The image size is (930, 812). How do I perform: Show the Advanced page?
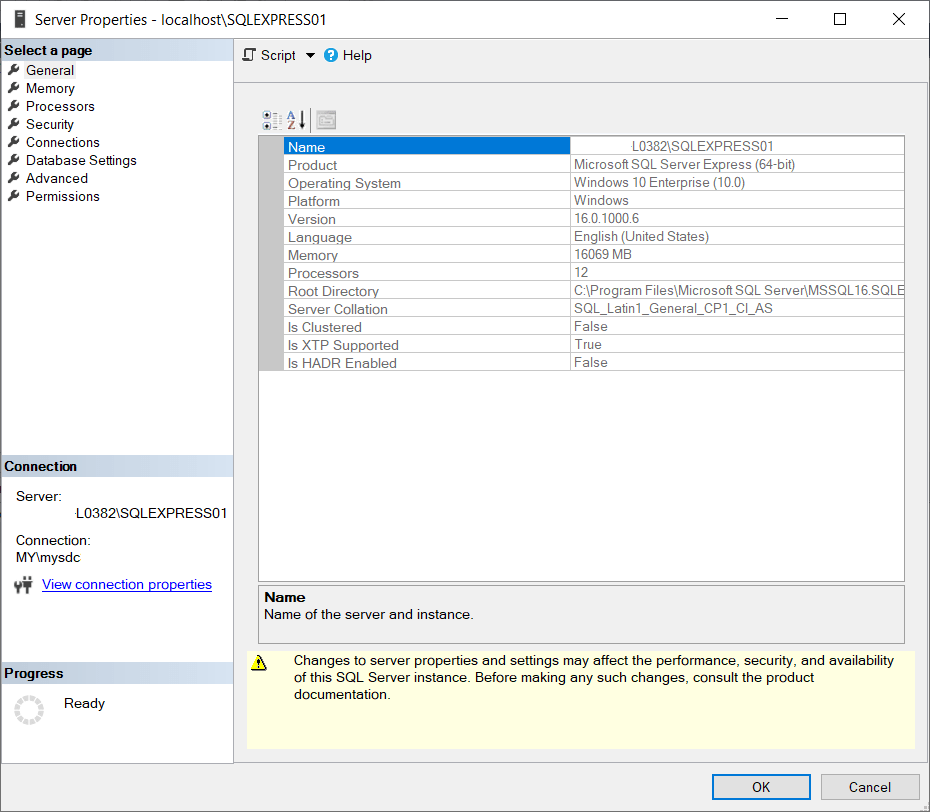pos(57,178)
